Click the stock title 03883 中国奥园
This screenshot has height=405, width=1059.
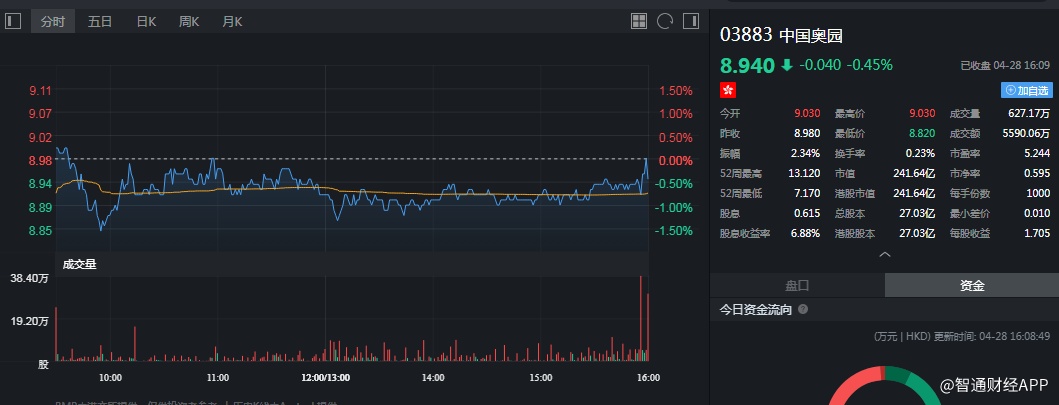[782, 35]
